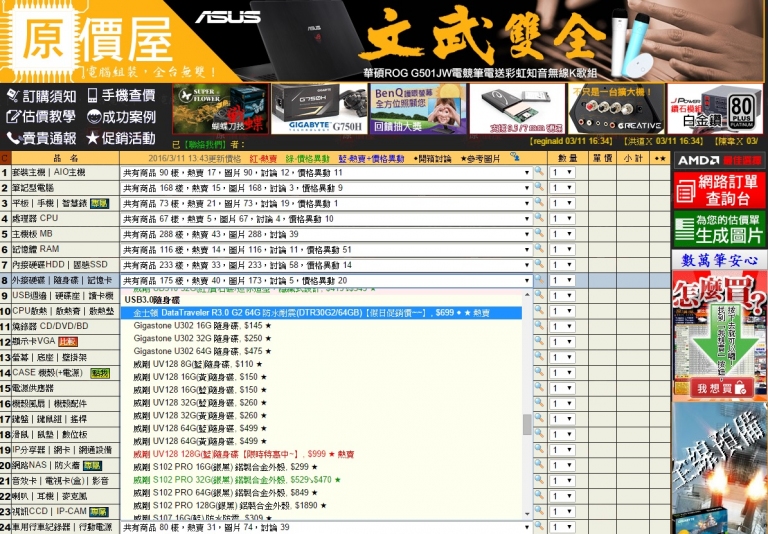The height and width of the screenshot is (534, 768).
Task: Open the 成功案例 link
Action: pos(121,117)
